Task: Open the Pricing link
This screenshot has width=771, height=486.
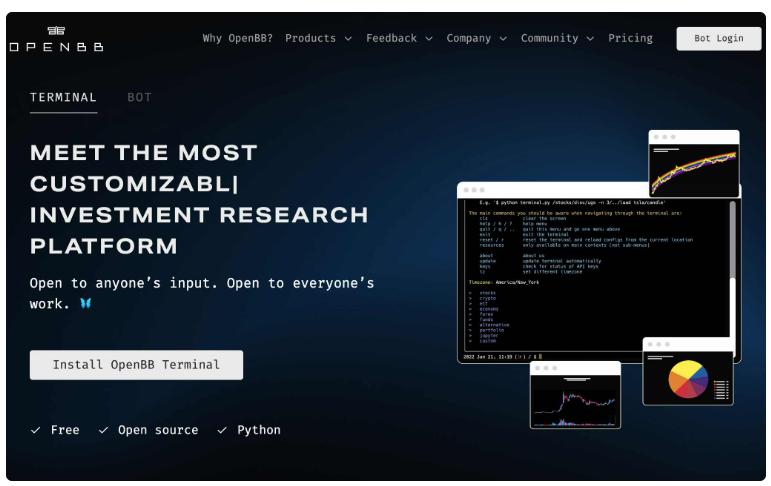Action: 630,38
